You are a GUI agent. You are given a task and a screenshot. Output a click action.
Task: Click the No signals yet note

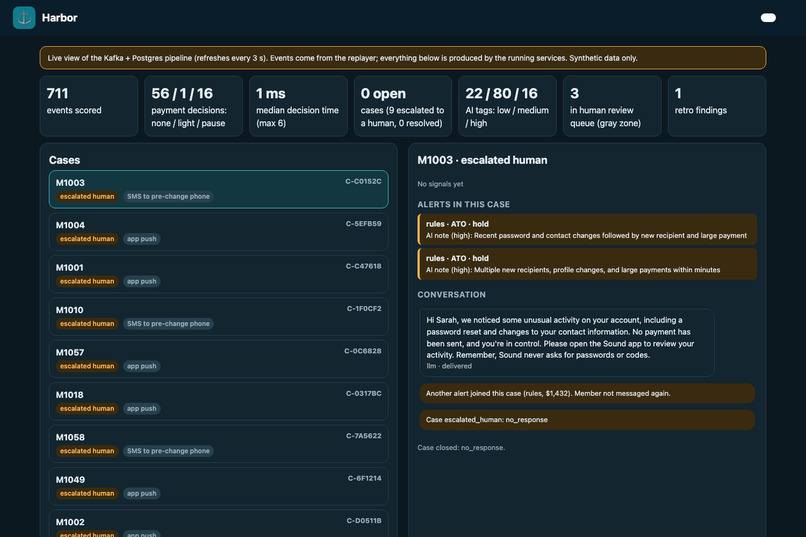tap(440, 184)
